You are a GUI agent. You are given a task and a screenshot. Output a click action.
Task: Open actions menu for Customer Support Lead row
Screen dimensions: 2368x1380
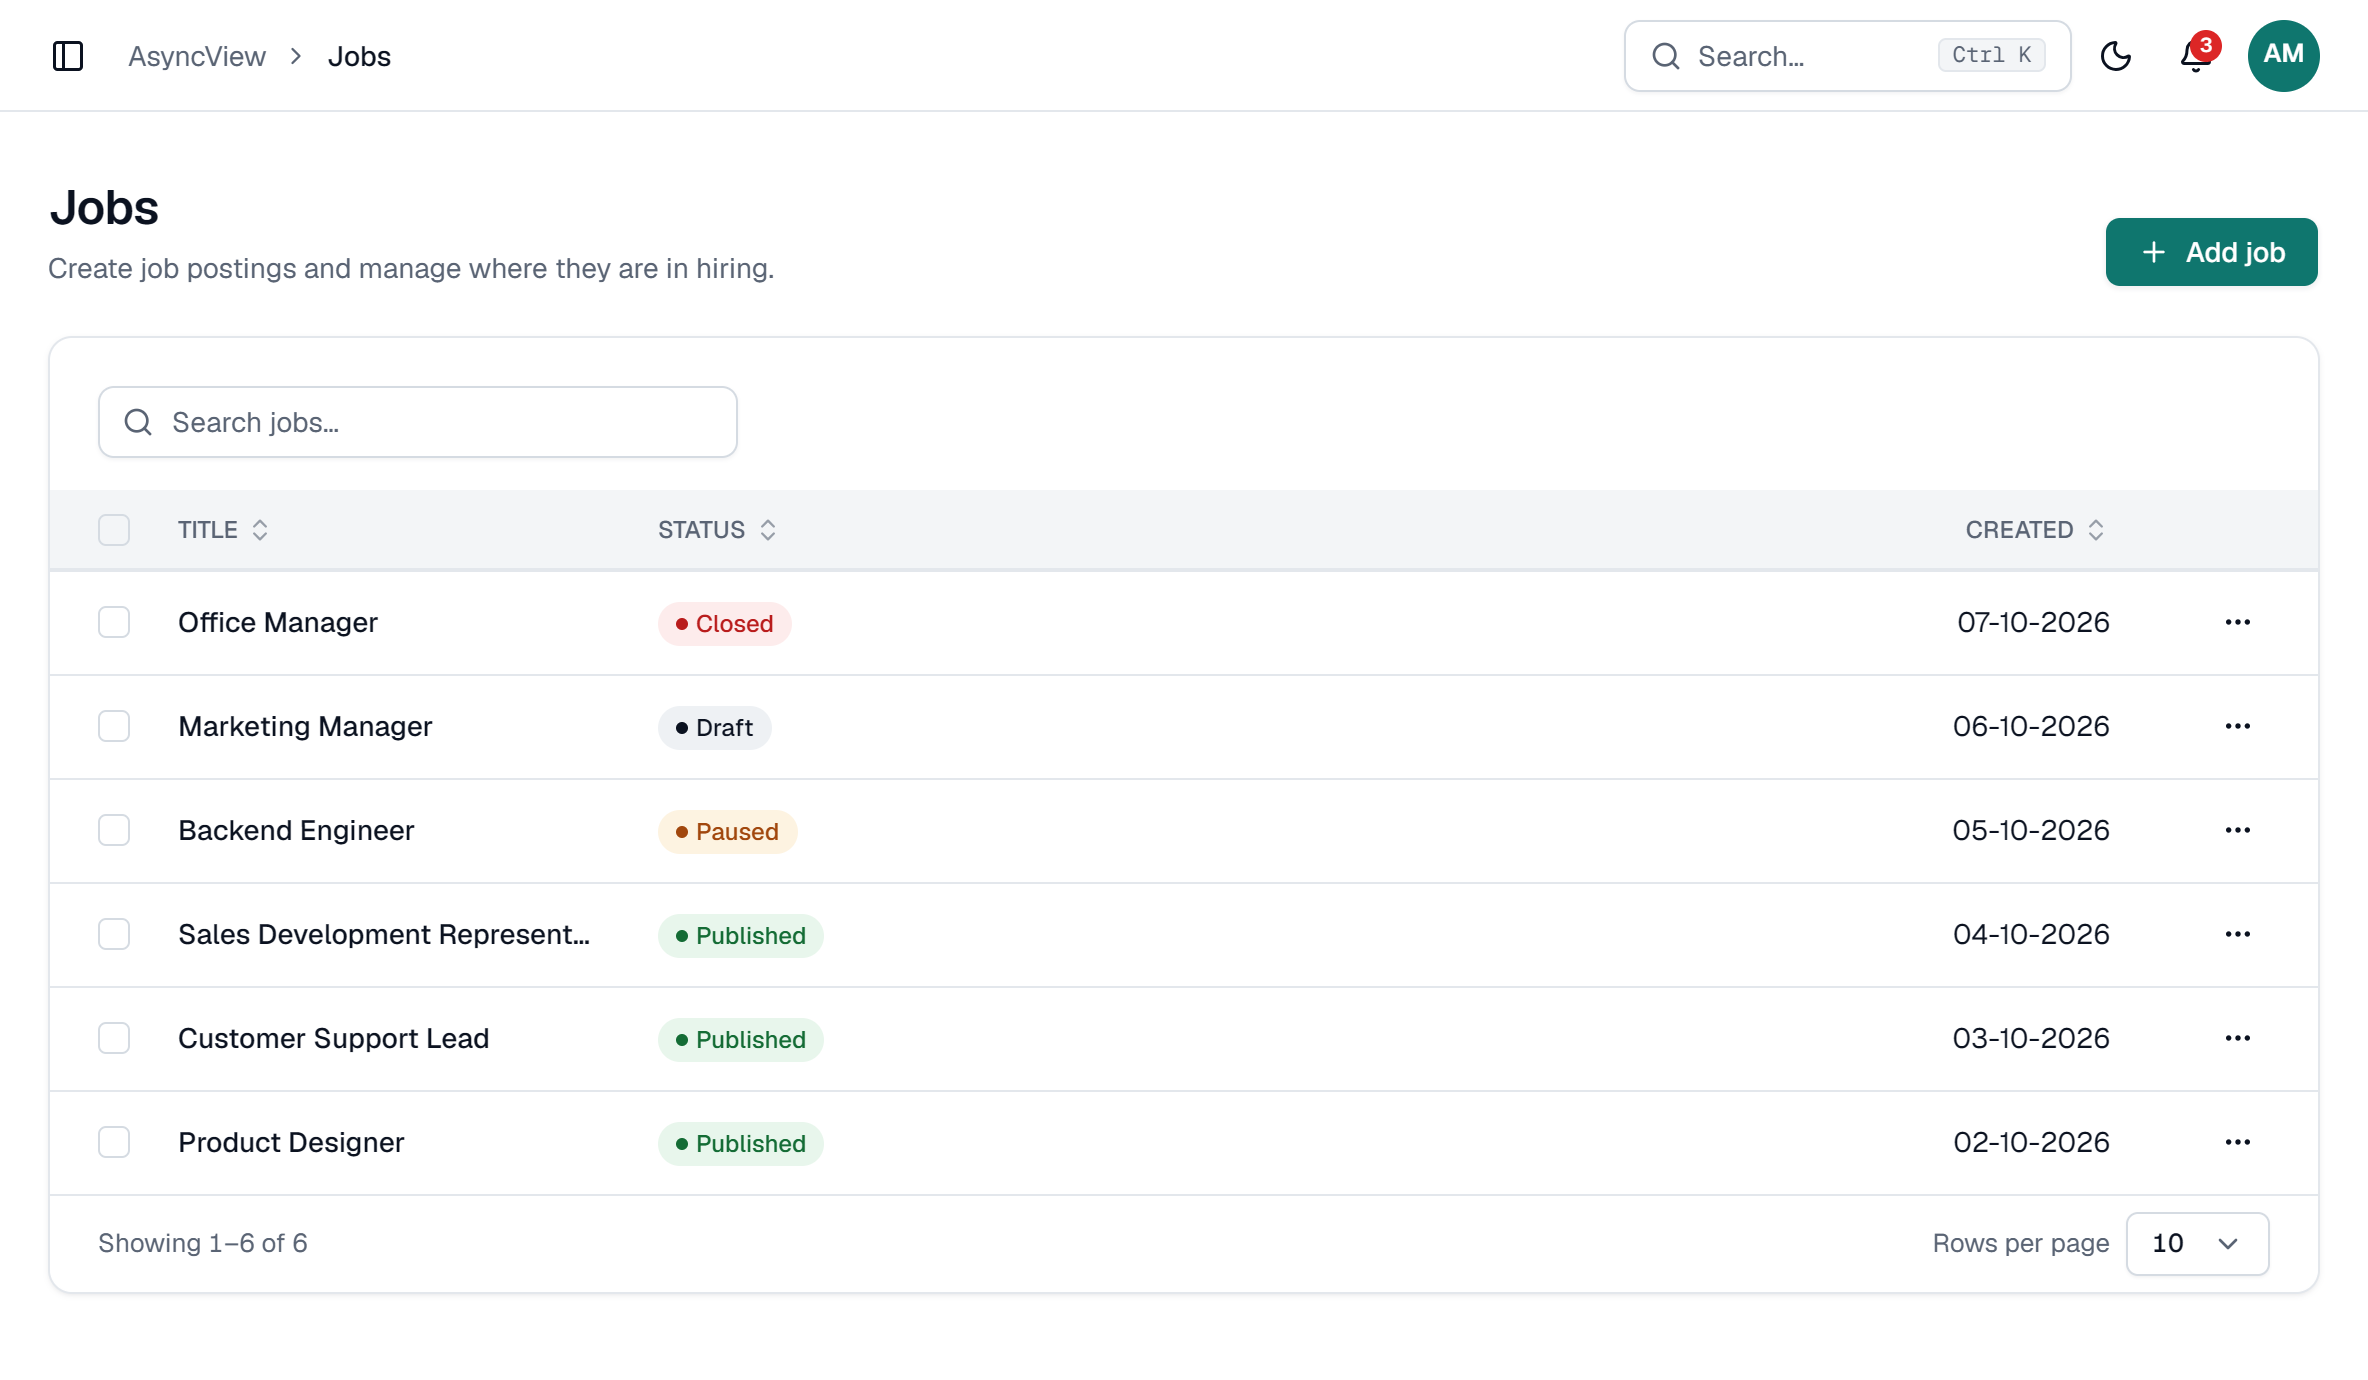click(2238, 1038)
